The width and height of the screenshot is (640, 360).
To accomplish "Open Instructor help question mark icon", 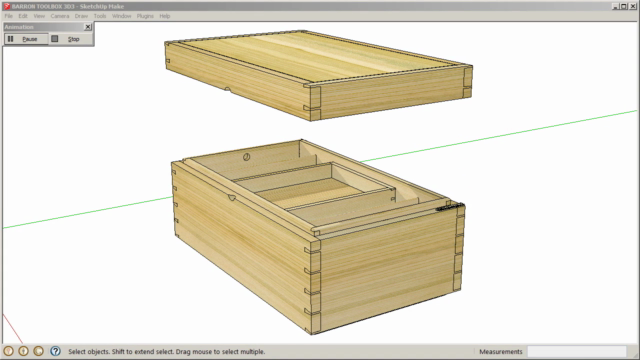I will 55,351.
